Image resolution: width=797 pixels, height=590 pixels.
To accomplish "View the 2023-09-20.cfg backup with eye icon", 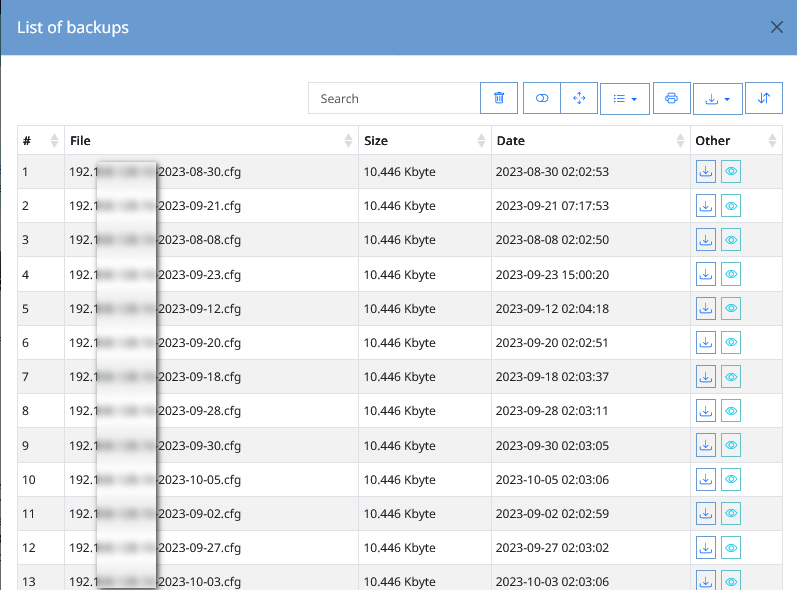I will [x=731, y=342].
